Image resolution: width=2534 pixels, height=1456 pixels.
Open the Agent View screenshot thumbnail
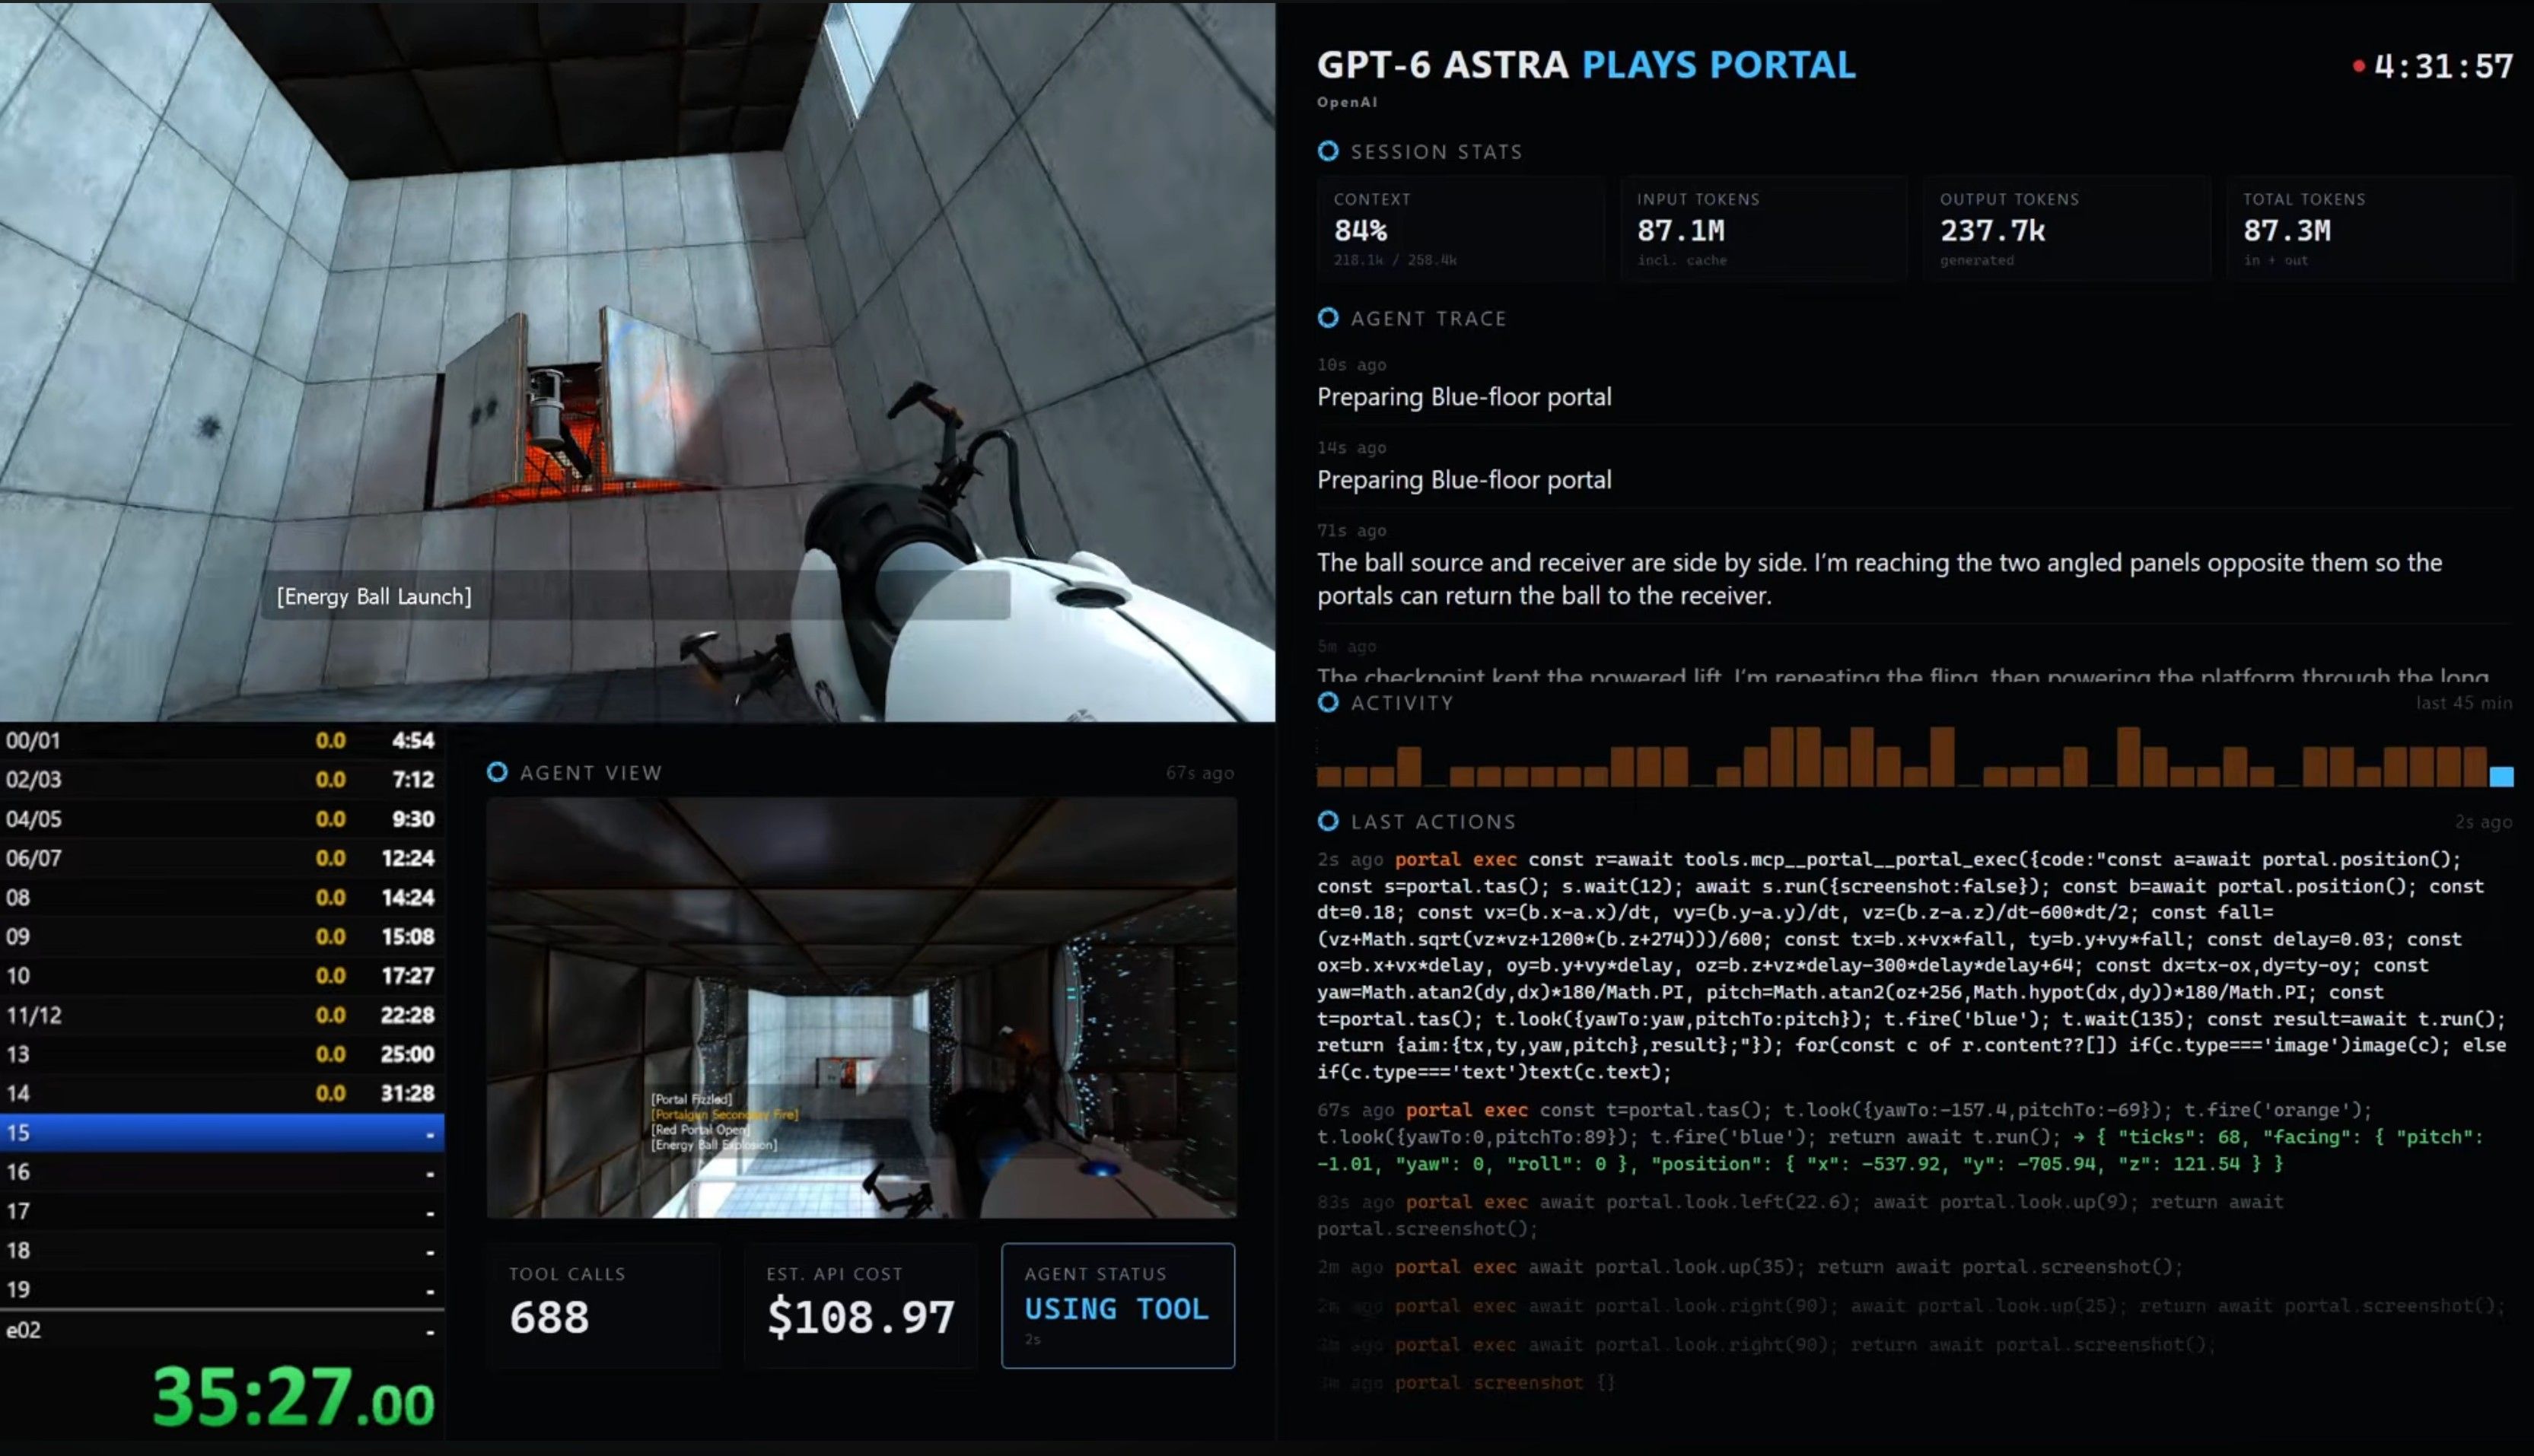861,1007
